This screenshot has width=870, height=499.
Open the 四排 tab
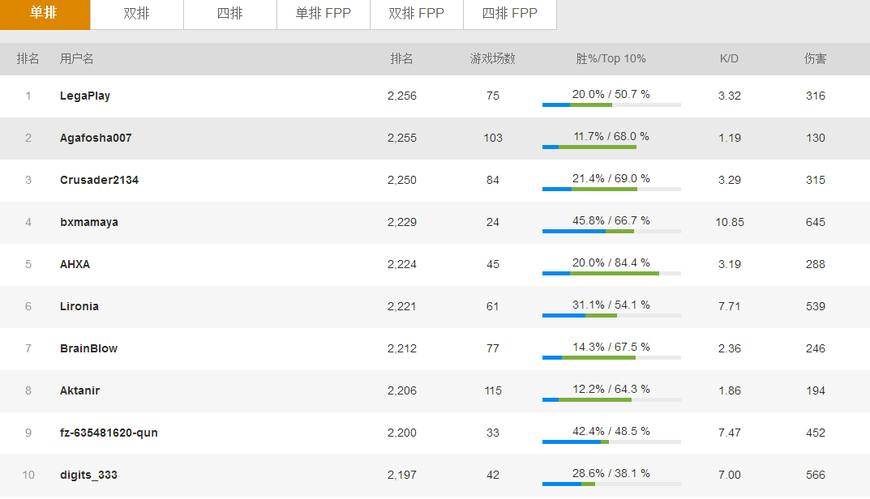[230, 14]
